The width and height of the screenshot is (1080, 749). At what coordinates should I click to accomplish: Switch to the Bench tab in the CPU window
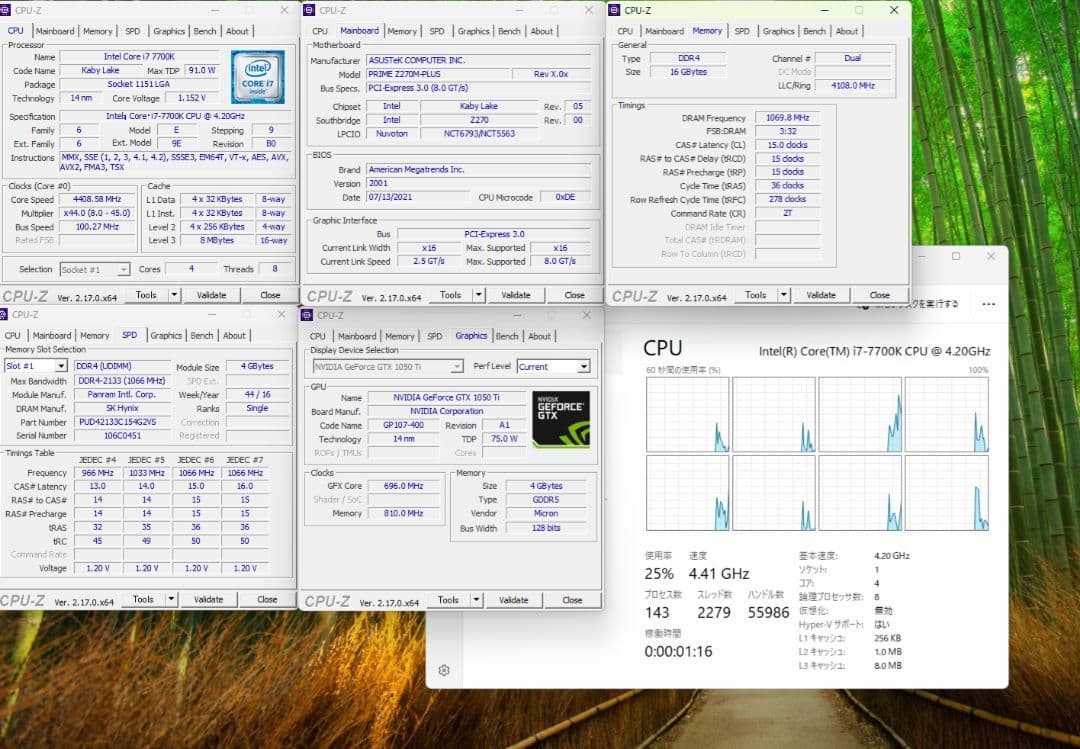click(205, 31)
